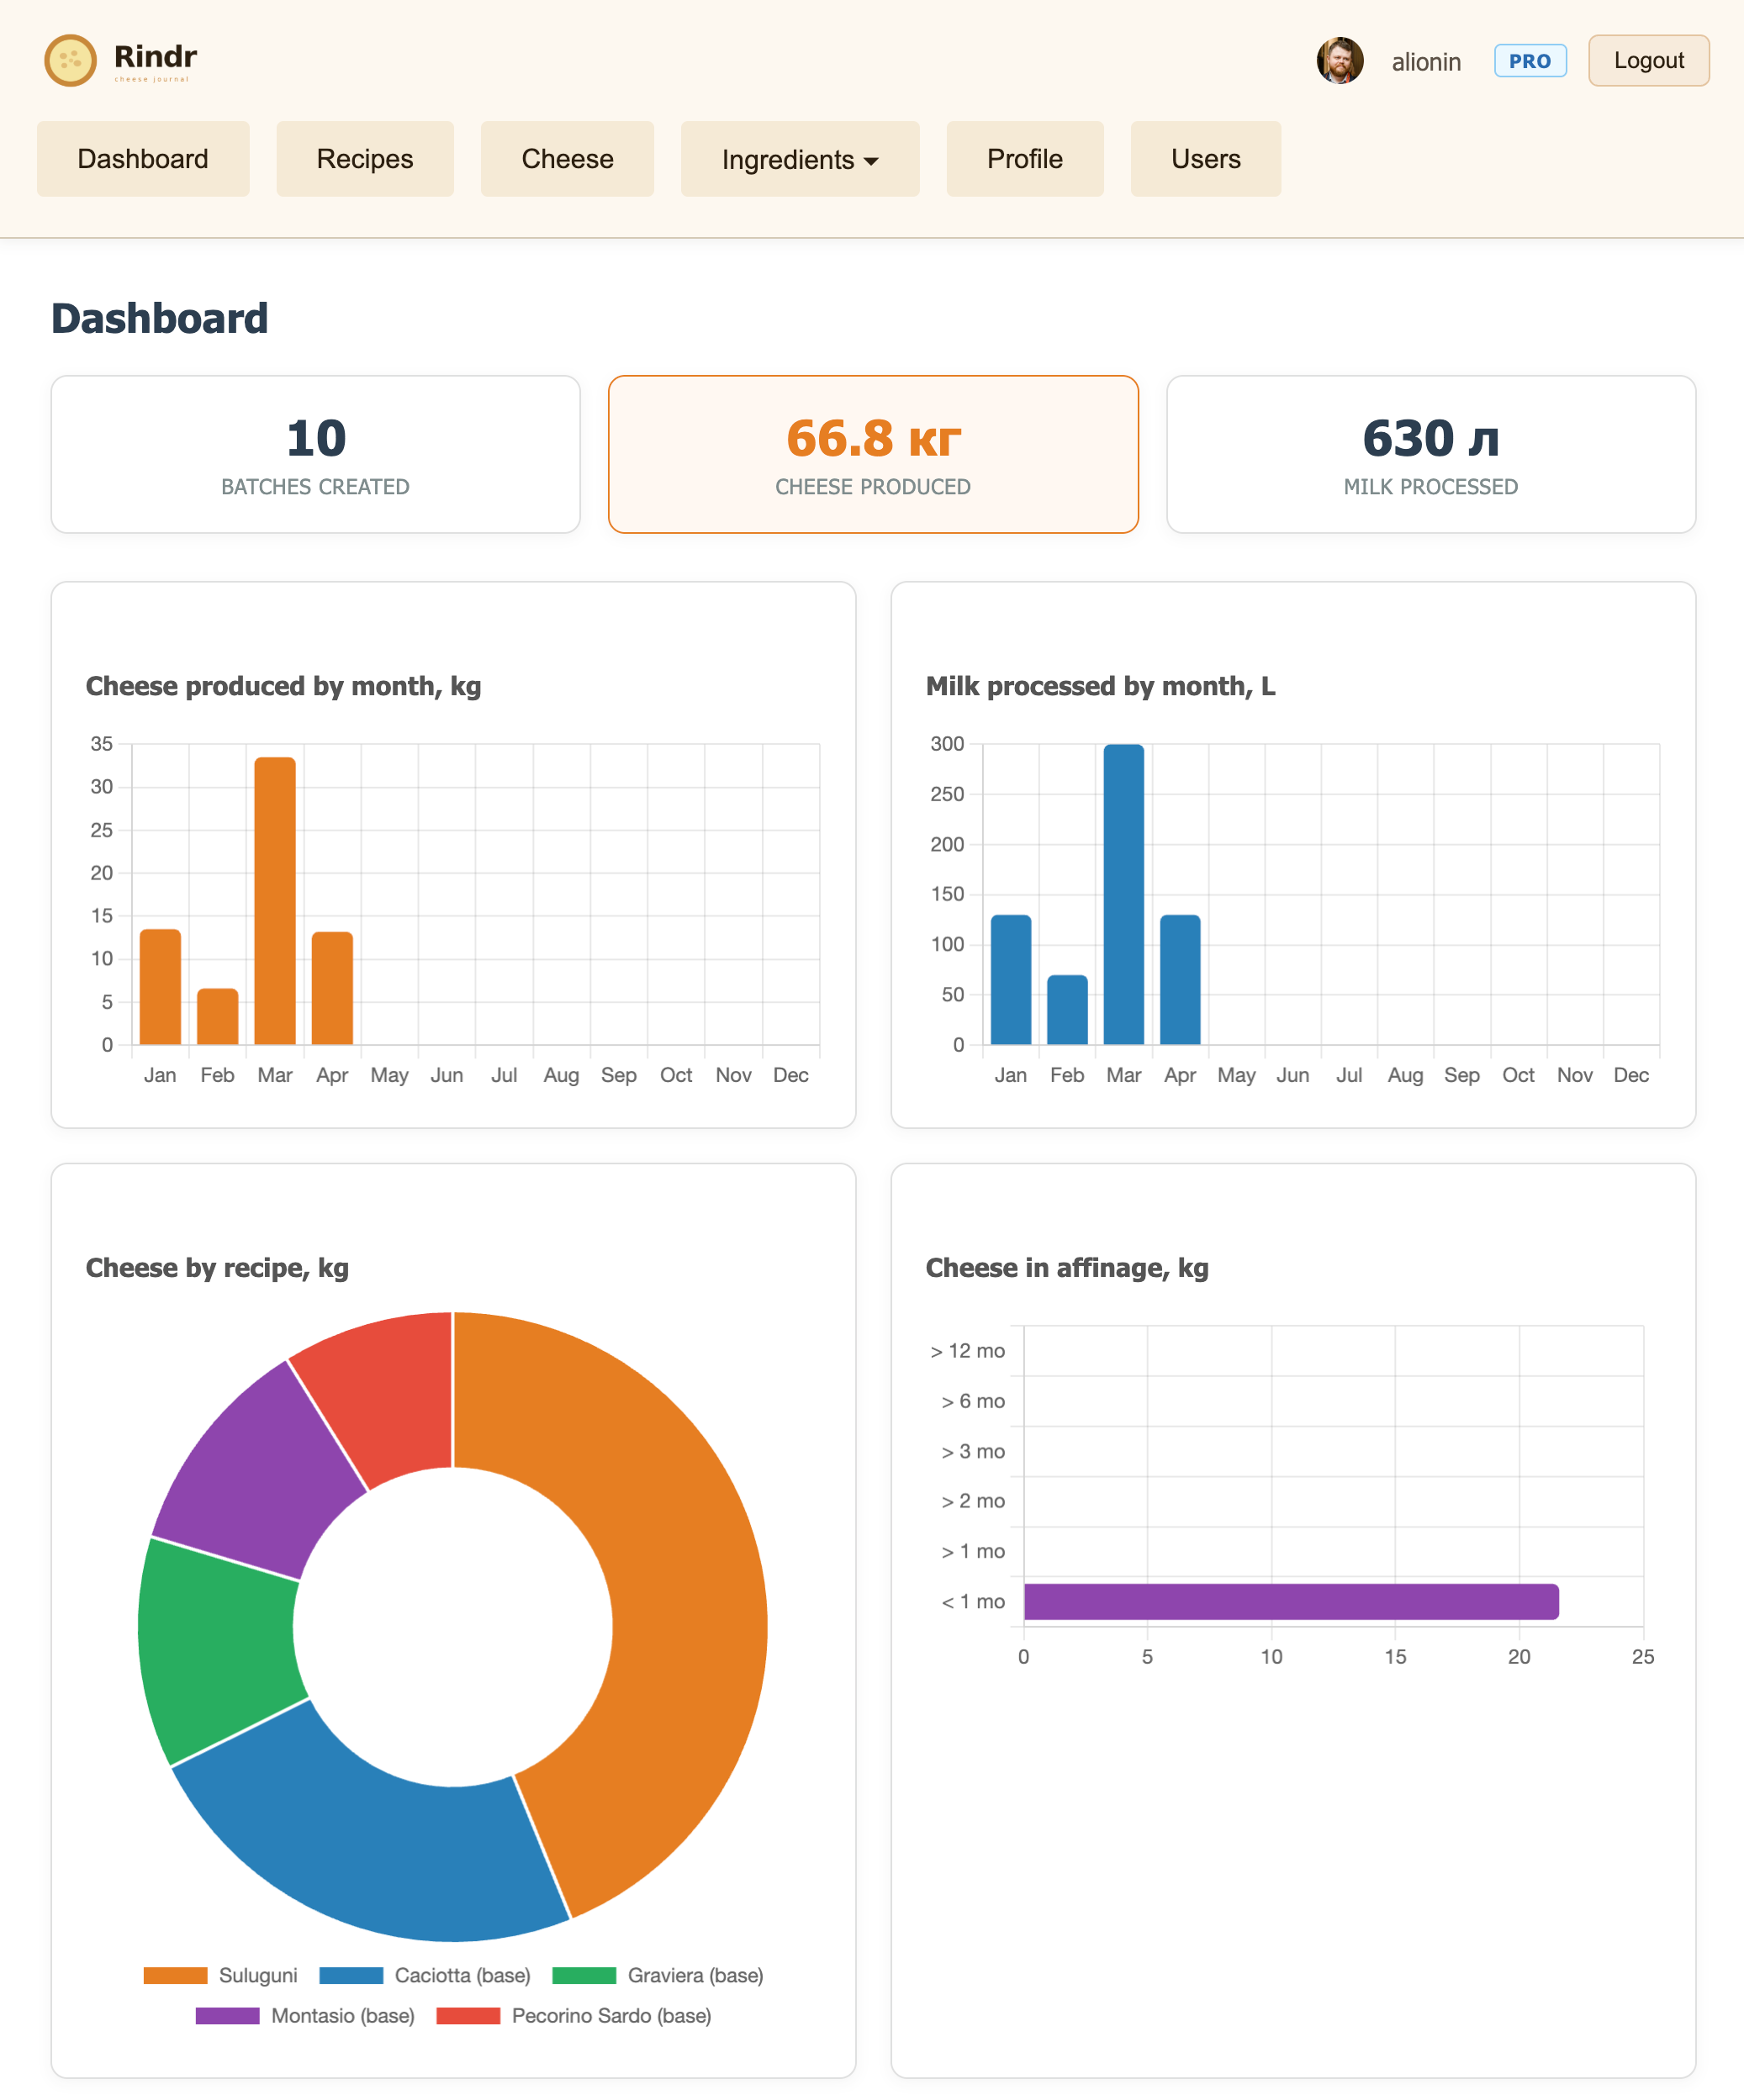This screenshot has height=2100, width=1744.
Task: Click the PRO badge
Action: [x=1530, y=60]
